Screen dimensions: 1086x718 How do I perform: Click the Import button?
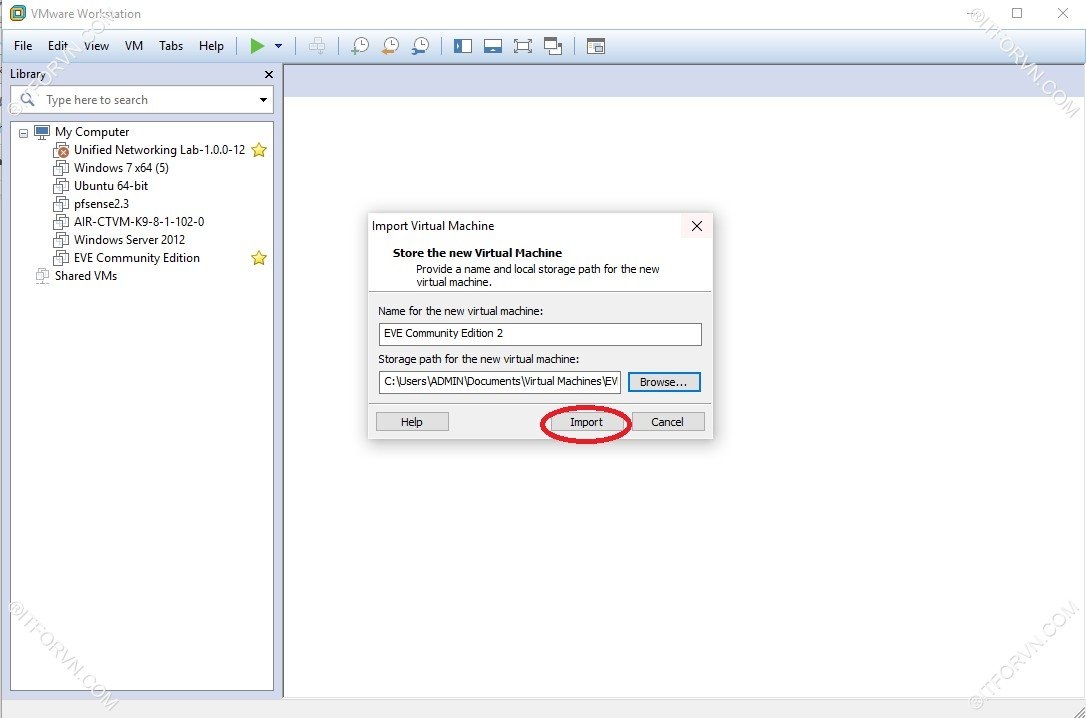[x=586, y=422]
